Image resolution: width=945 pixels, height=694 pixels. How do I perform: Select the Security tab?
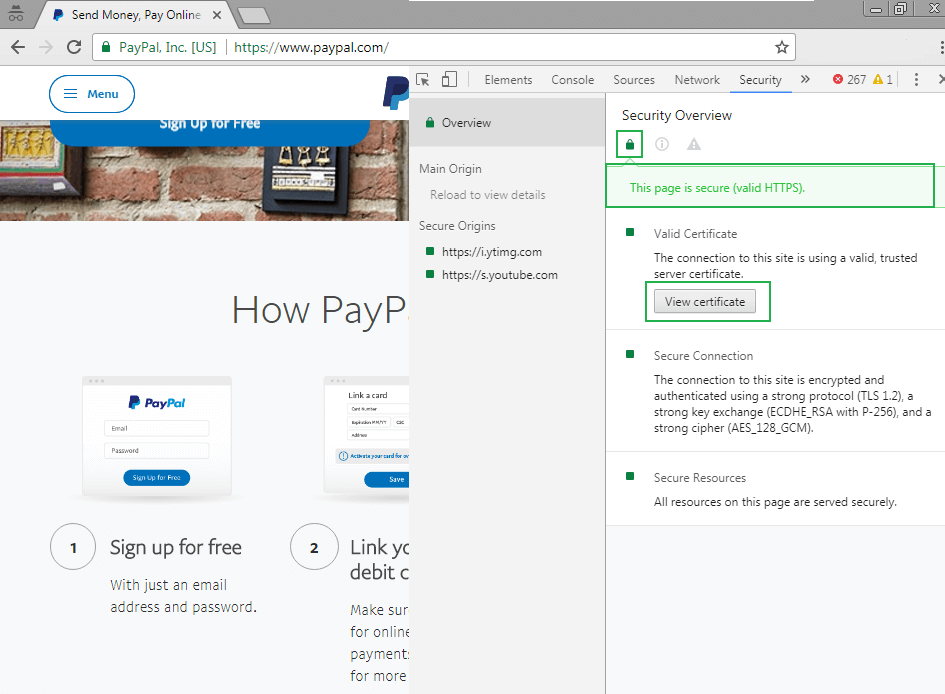(x=761, y=80)
